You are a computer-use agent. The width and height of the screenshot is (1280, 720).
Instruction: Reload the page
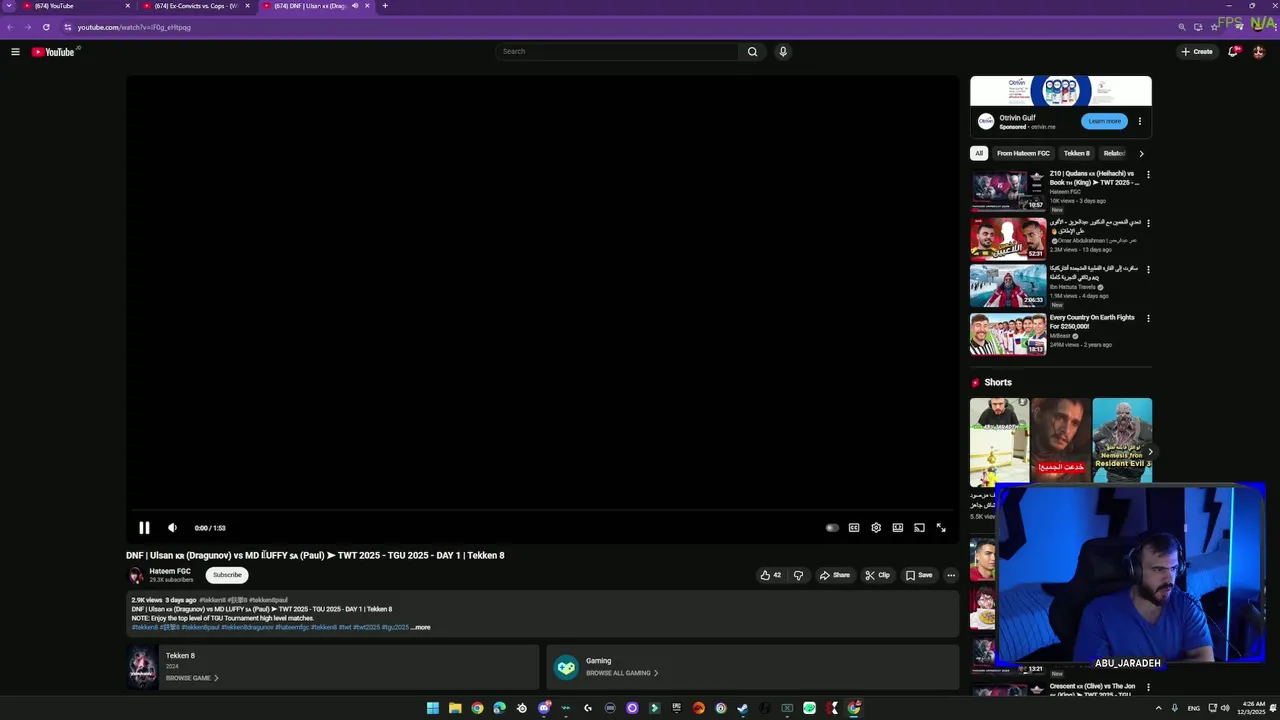point(46,27)
